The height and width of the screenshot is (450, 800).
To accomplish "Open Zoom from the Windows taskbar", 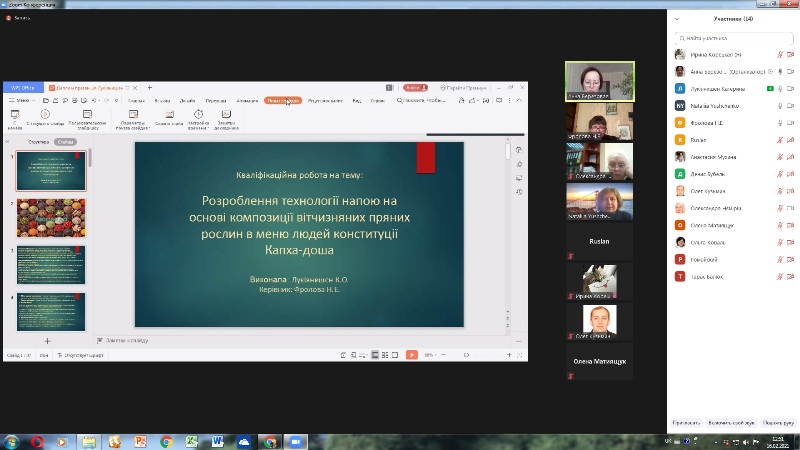I will click(x=296, y=441).
